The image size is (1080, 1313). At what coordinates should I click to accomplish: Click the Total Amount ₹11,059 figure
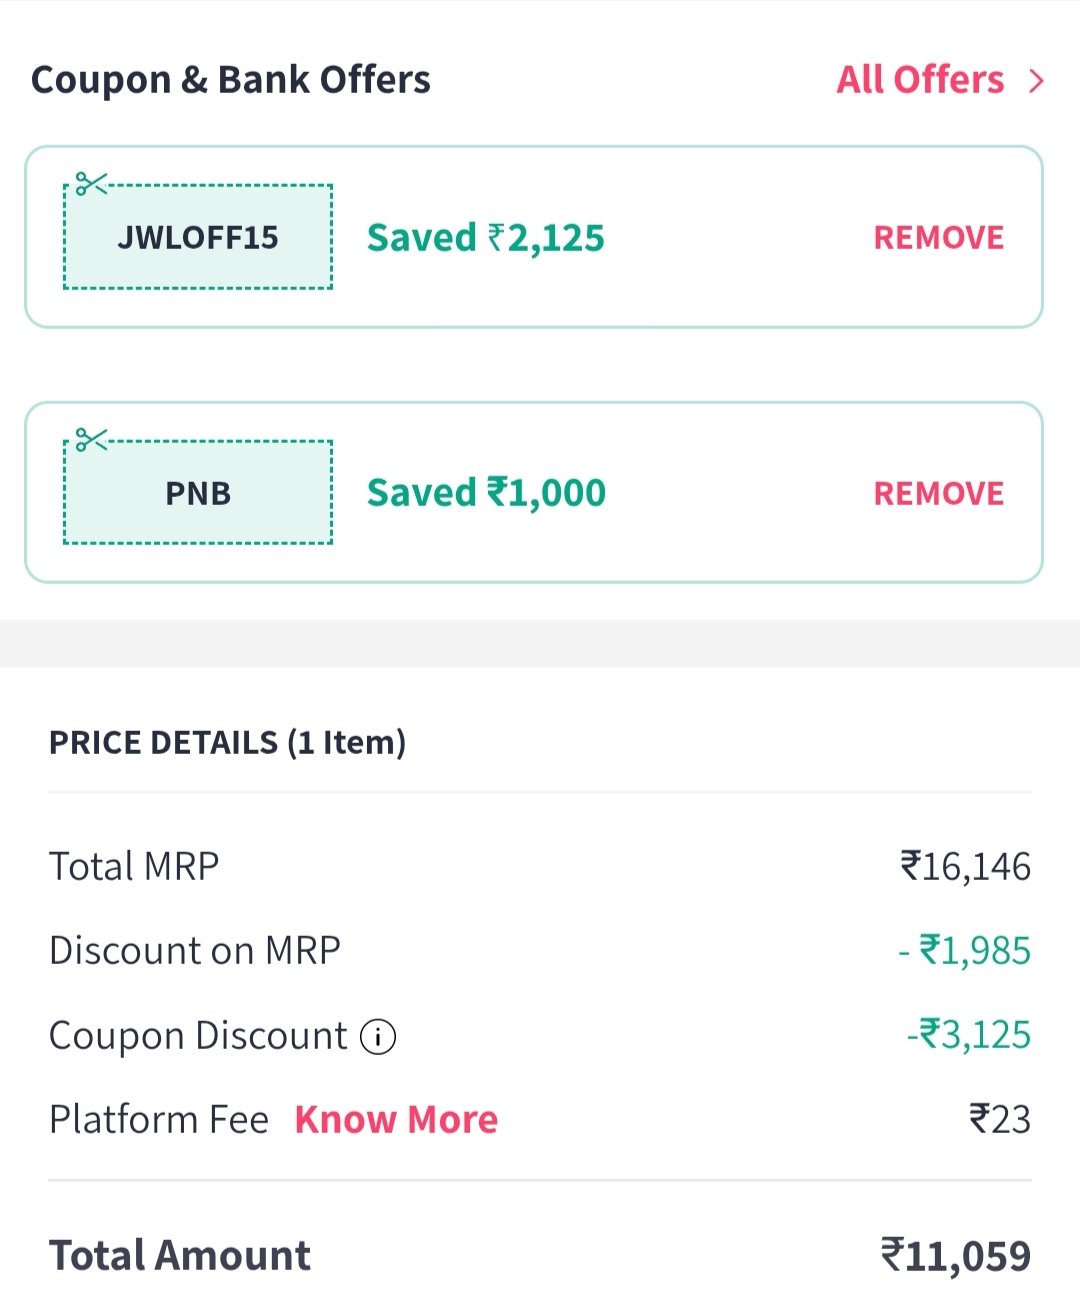pyautogui.click(x=955, y=1256)
